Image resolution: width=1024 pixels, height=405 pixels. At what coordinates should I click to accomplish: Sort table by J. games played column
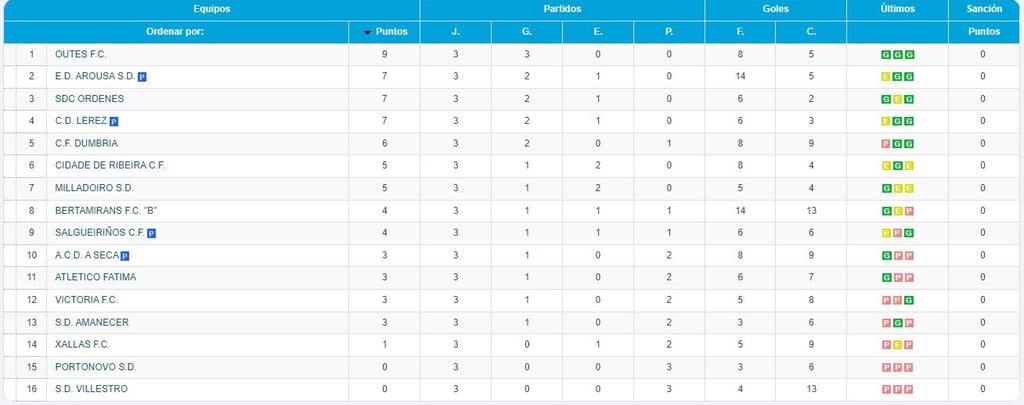456,32
